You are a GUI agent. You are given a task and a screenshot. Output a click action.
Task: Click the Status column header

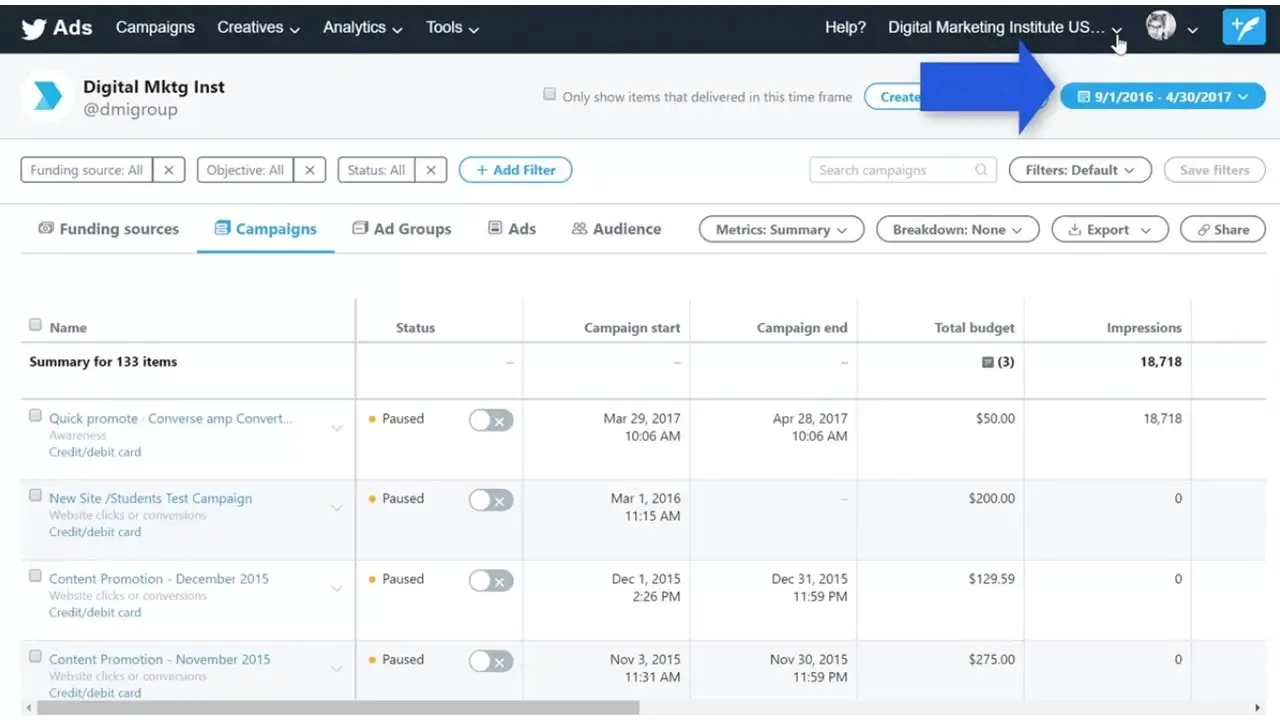point(415,327)
